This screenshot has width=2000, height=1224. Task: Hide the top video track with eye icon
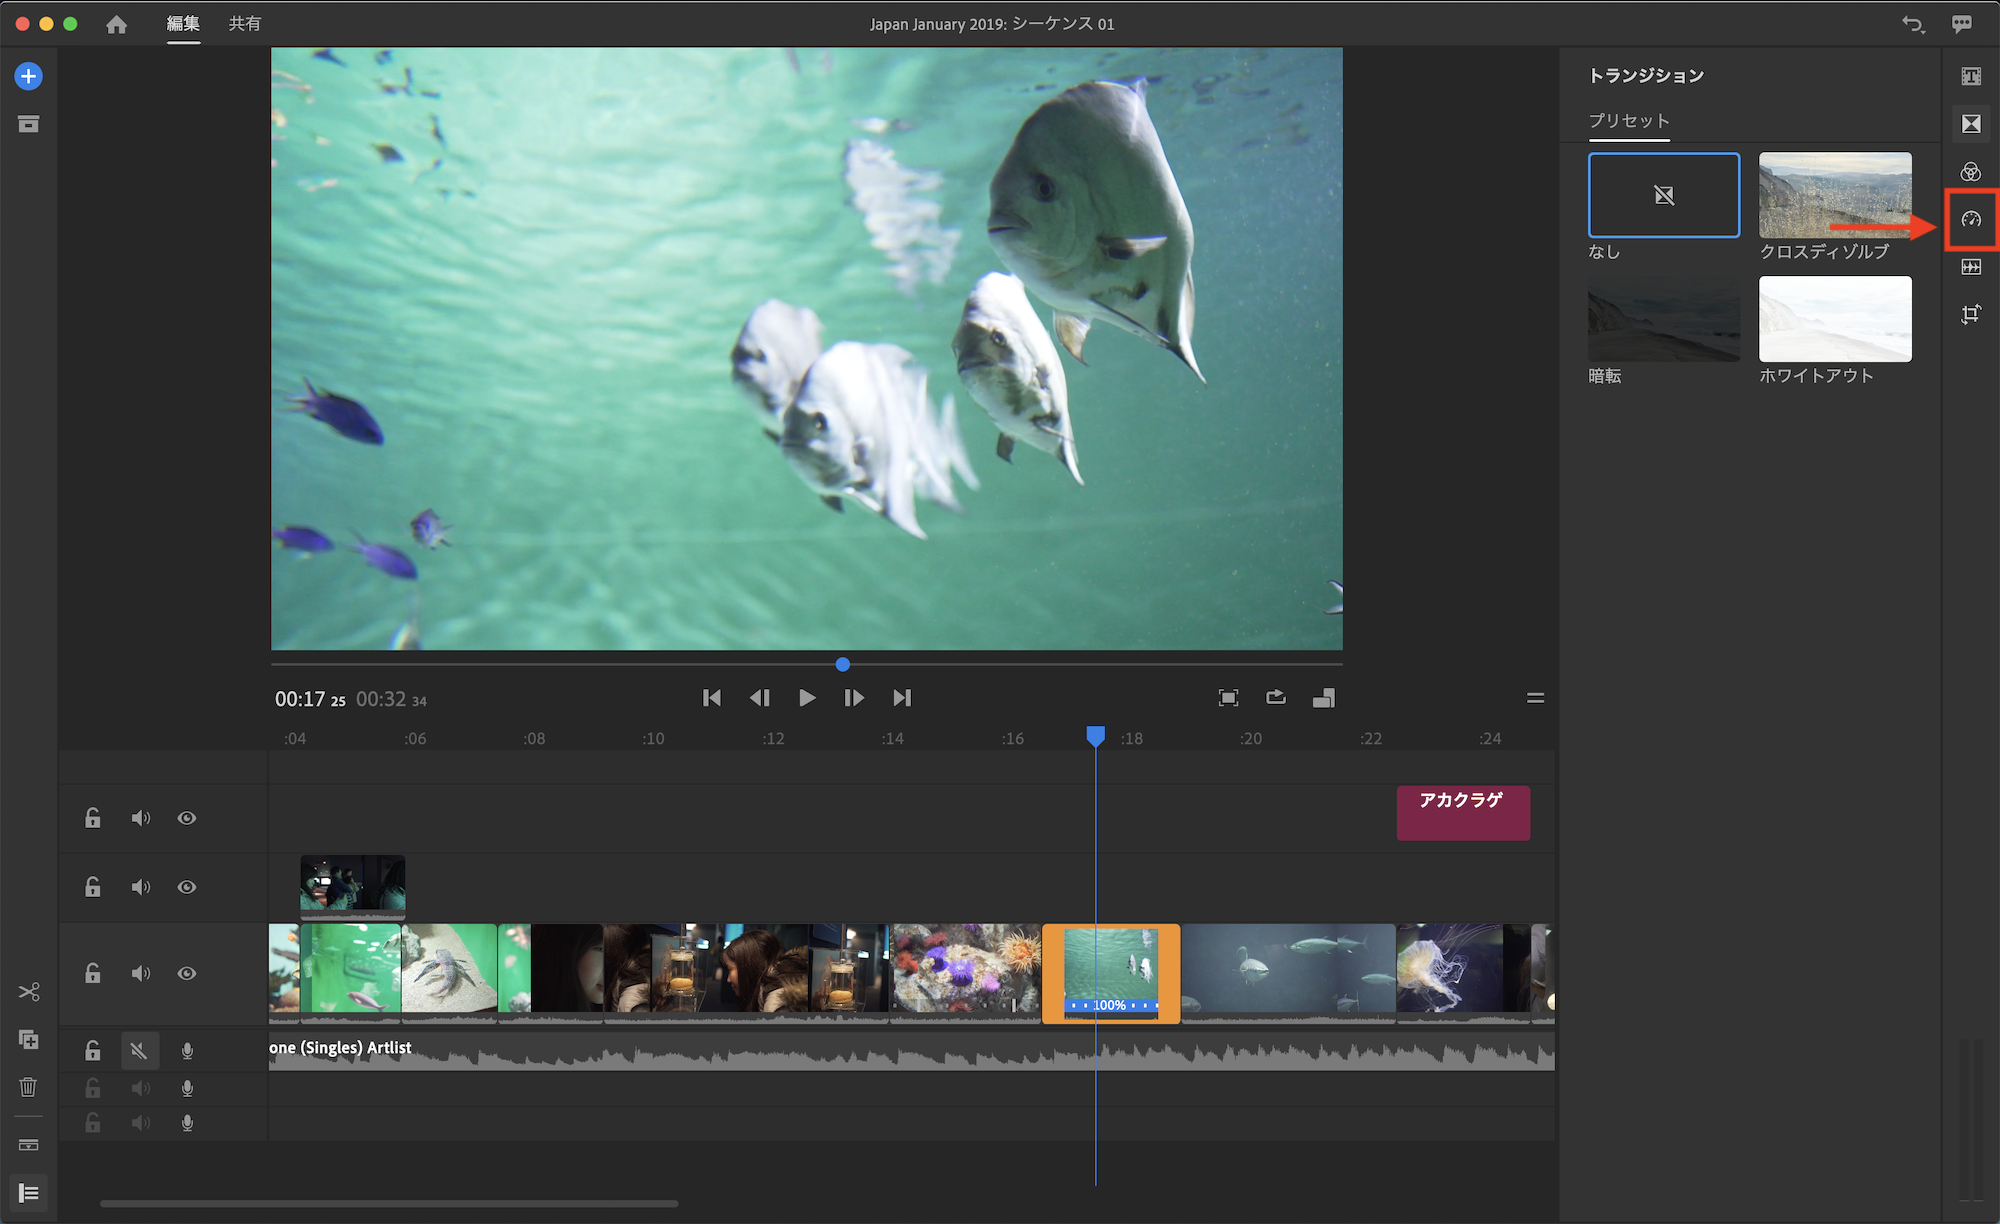coord(187,818)
